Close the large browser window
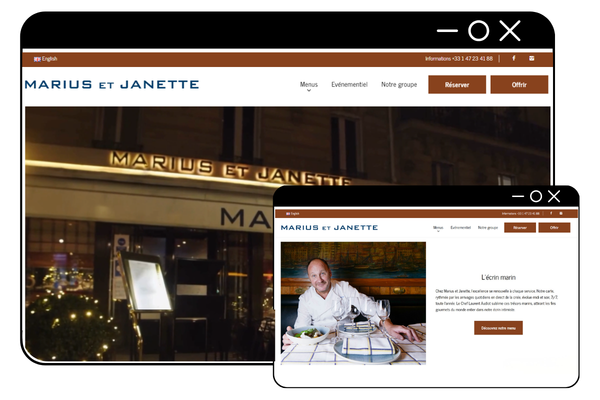600x400 pixels. pos(510,31)
